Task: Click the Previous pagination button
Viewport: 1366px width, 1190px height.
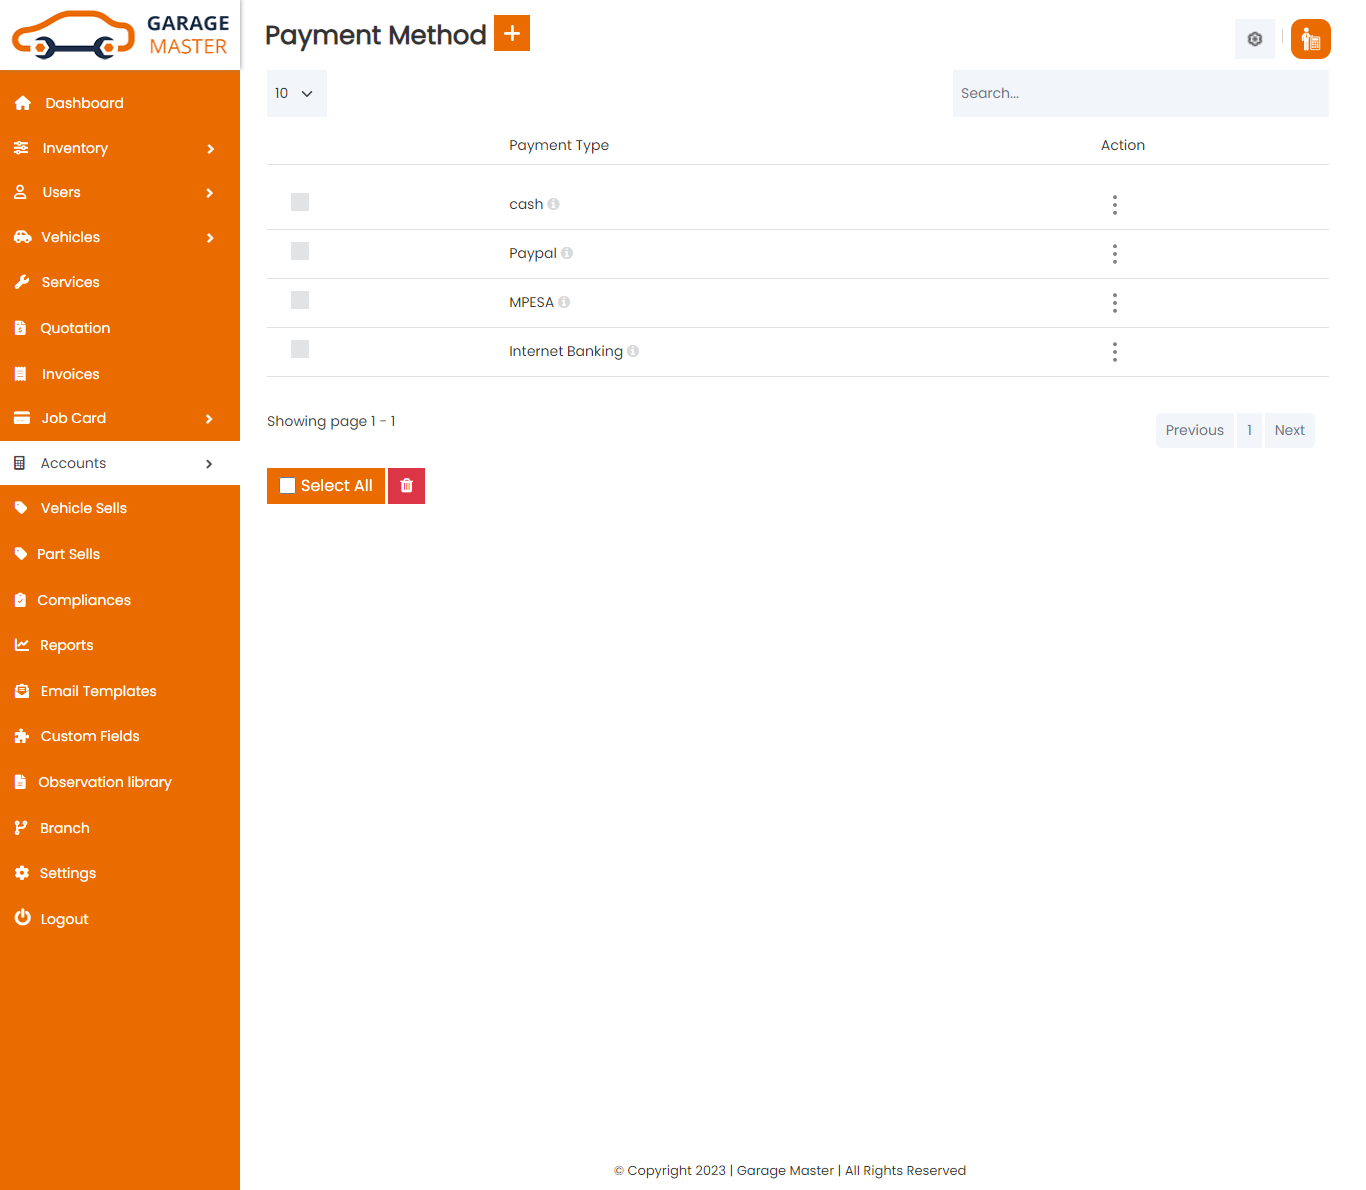Action: (1194, 429)
